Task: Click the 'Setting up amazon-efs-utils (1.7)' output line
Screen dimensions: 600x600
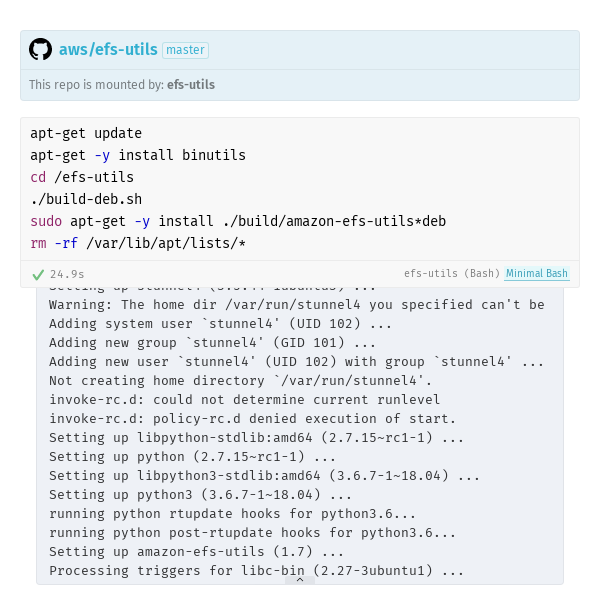Action: pos(196,551)
